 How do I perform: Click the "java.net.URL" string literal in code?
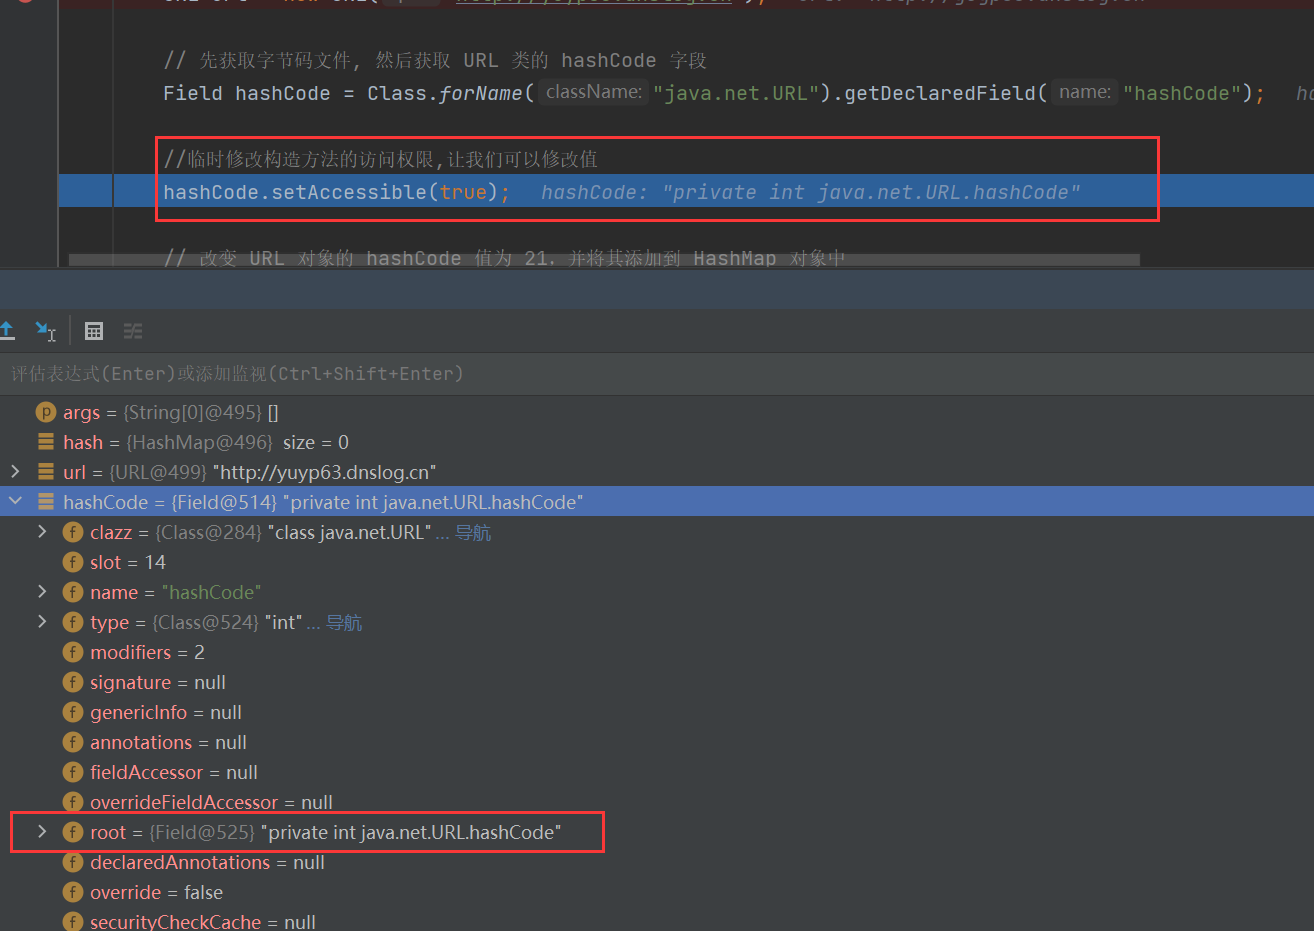tap(735, 93)
